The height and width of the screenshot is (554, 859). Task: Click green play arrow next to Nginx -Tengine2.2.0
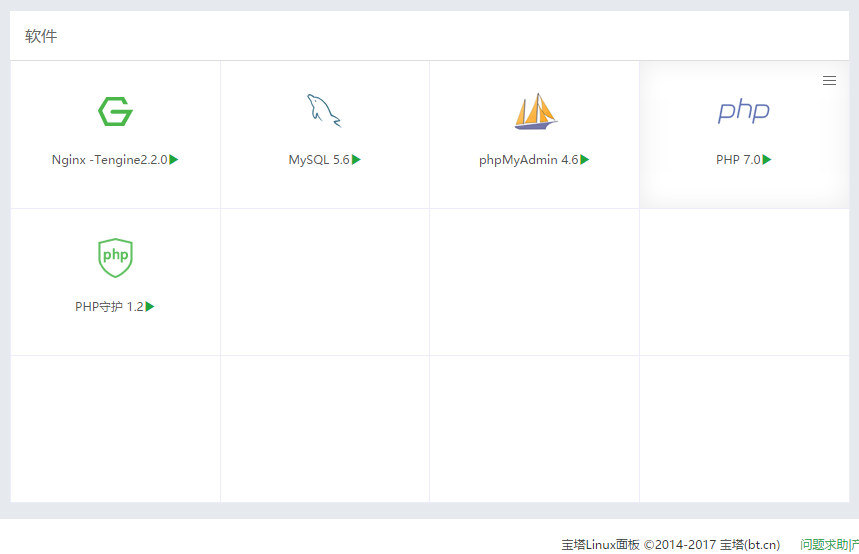(x=174, y=159)
